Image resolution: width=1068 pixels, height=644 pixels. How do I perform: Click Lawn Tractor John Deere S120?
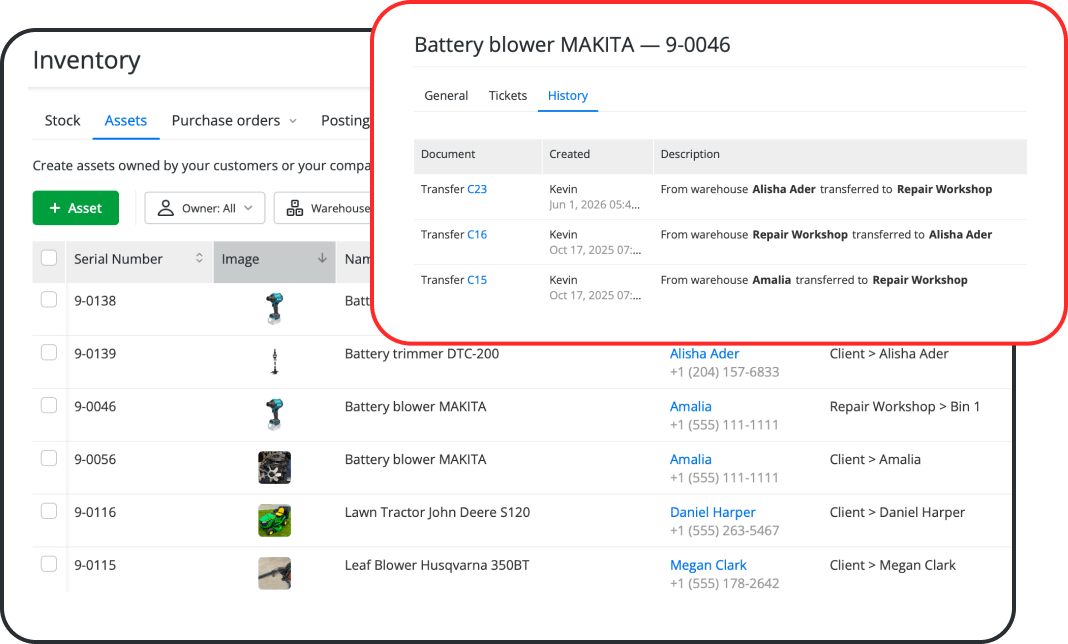(437, 512)
